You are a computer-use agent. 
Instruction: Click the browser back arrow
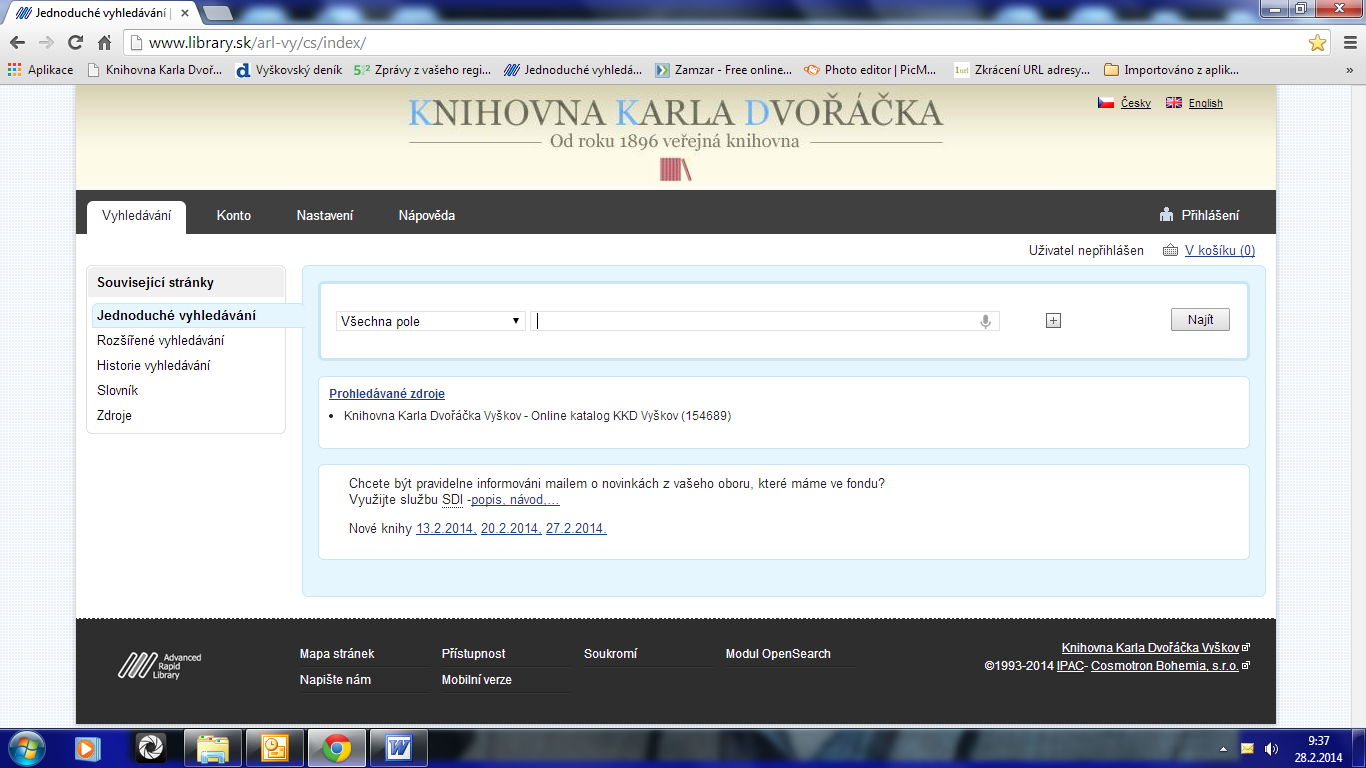click(x=17, y=42)
